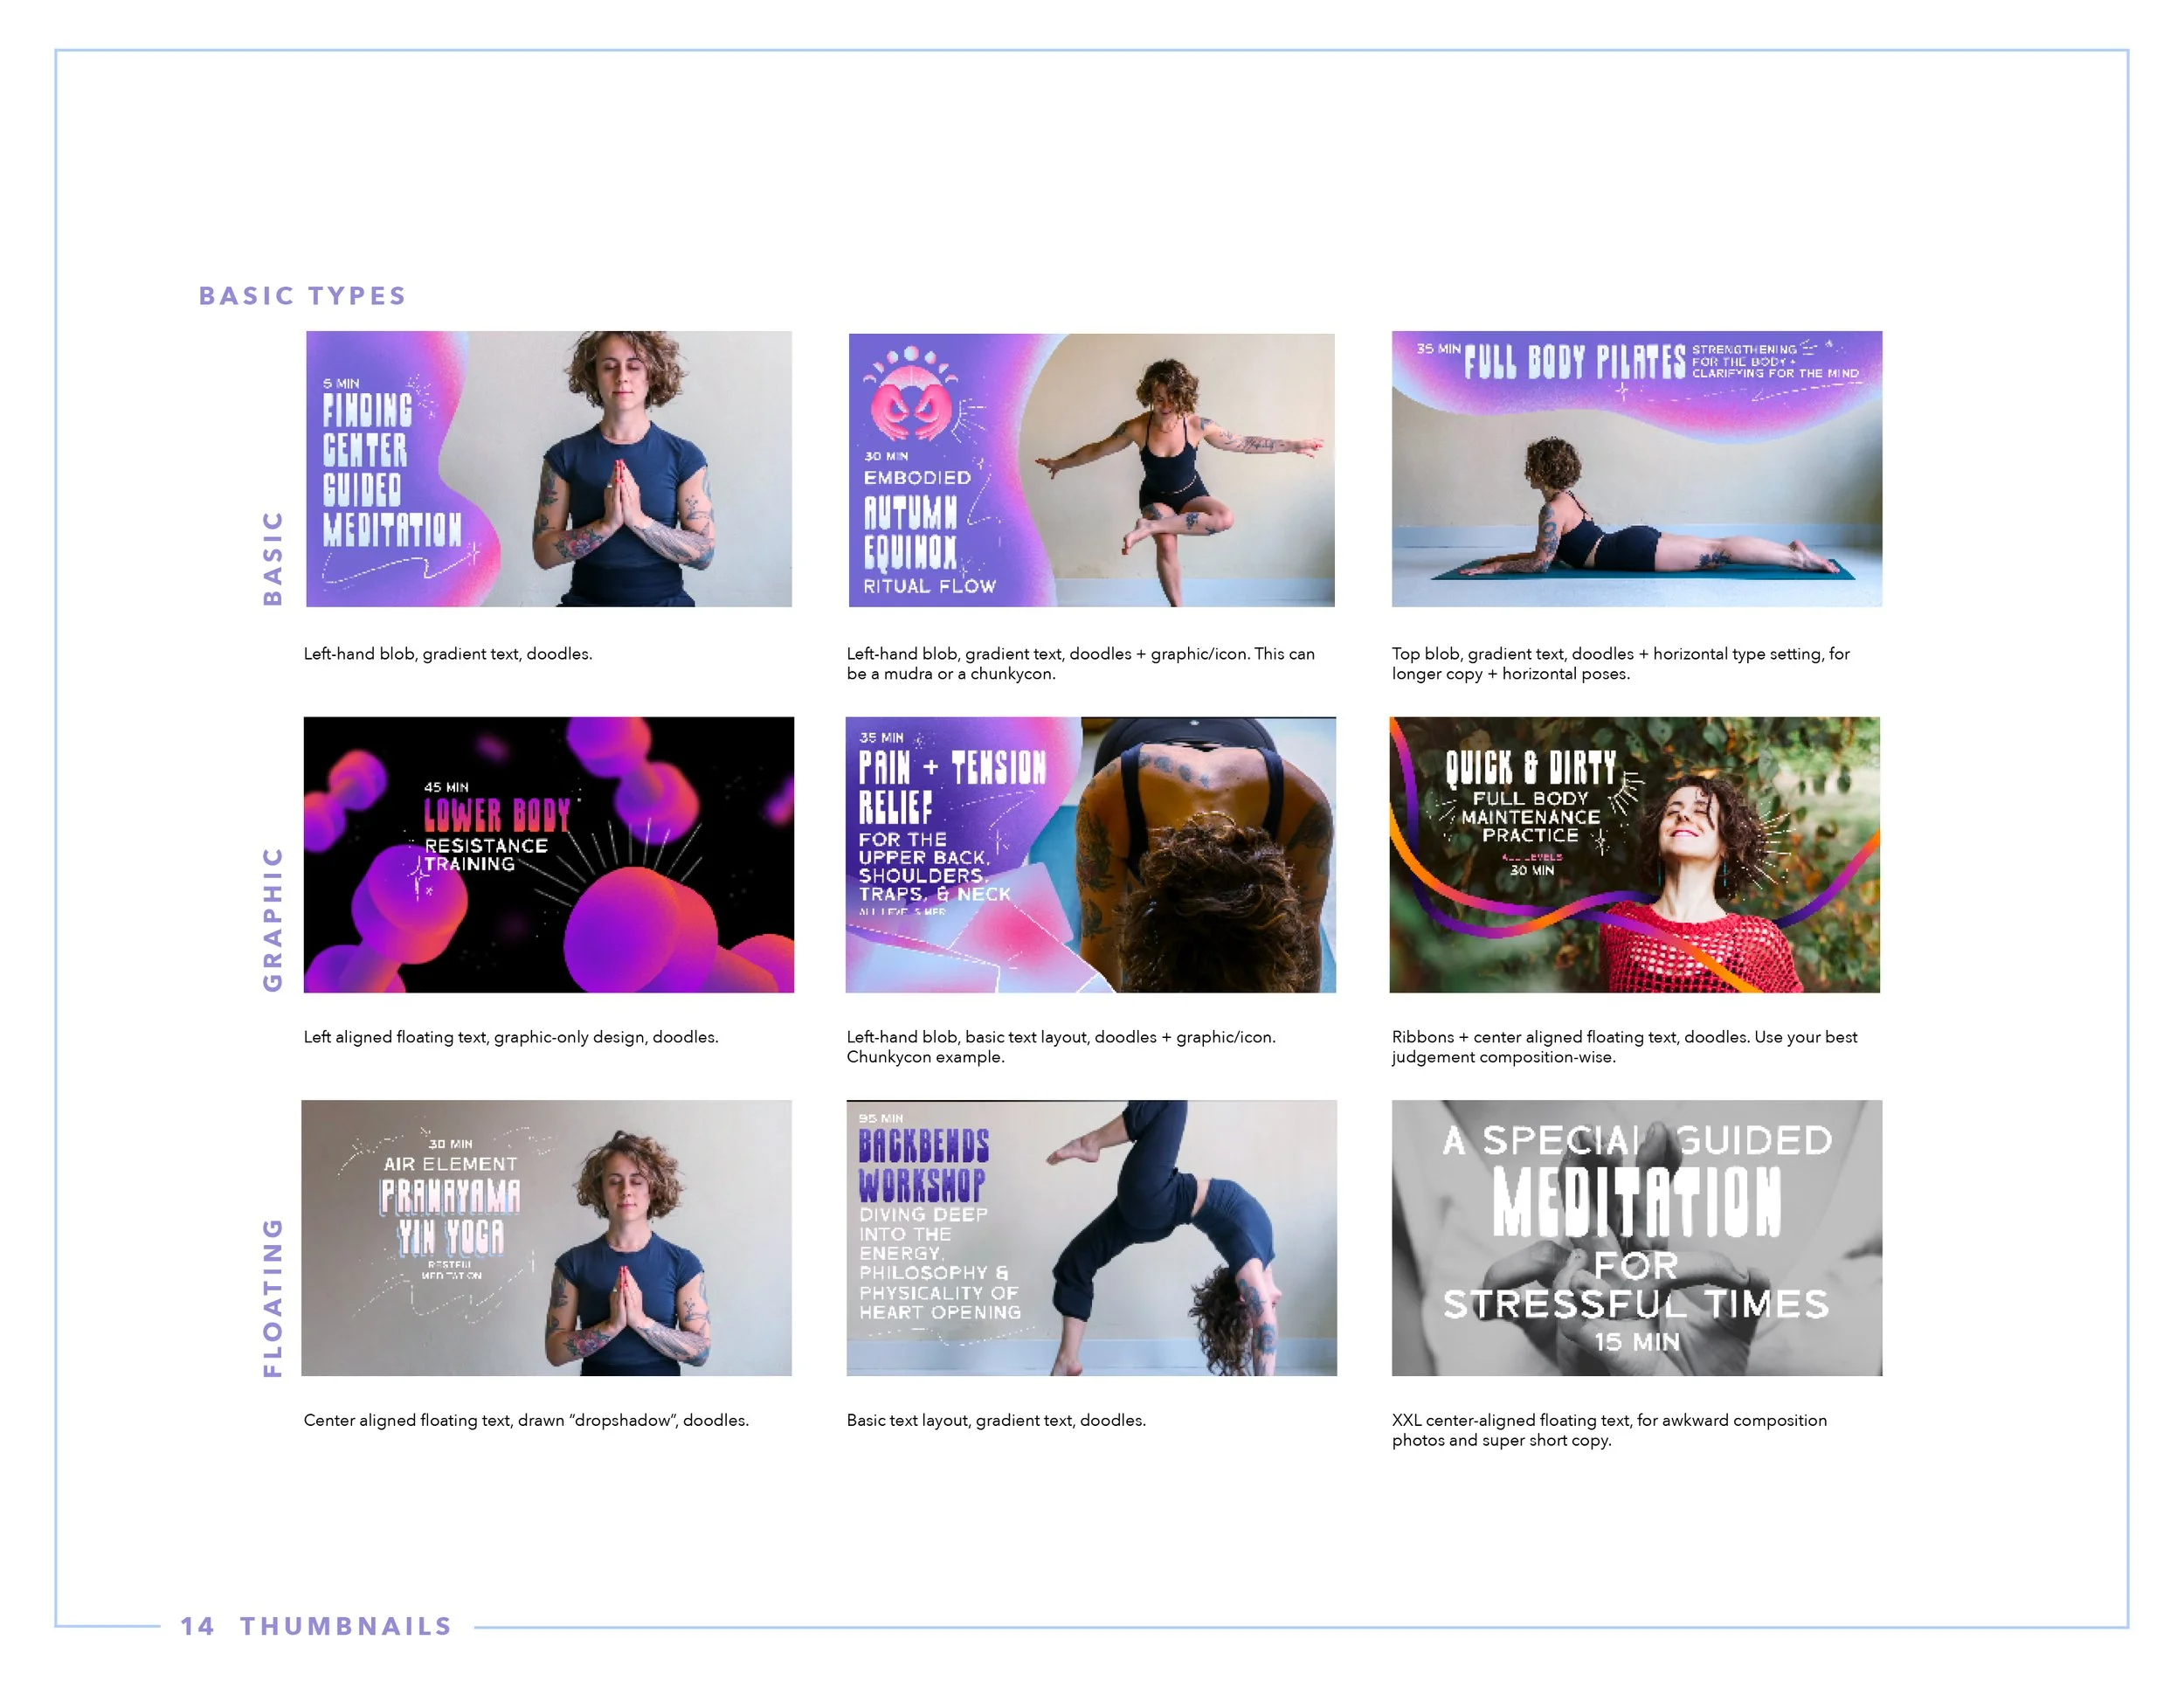Viewport: 2184px width, 1688px height.
Task: Click the Finding Center Guided Meditation thumbnail
Action: (548, 469)
